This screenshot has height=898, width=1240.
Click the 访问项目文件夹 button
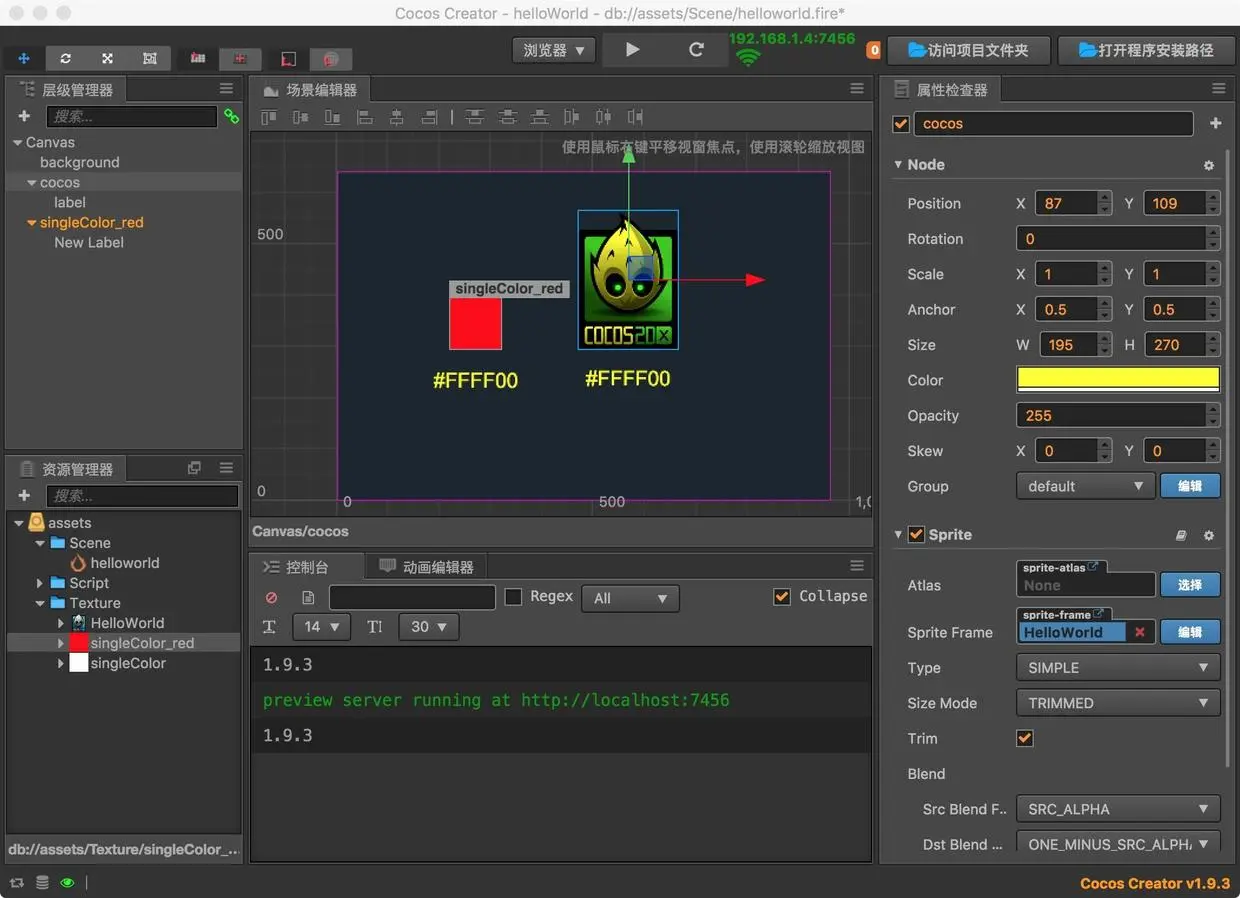pyautogui.click(x=967, y=50)
